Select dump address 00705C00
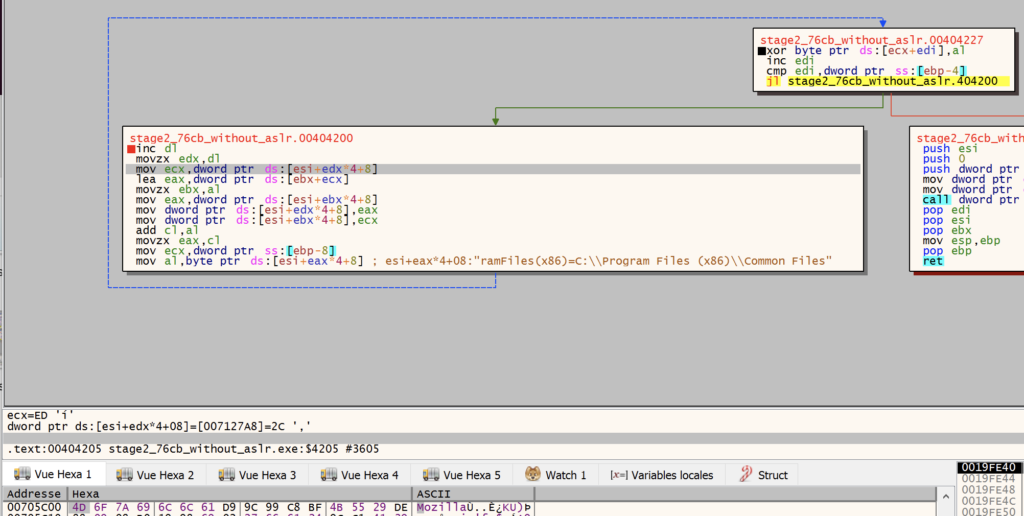The height and width of the screenshot is (516, 1024). pyautogui.click(x=34, y=508)
